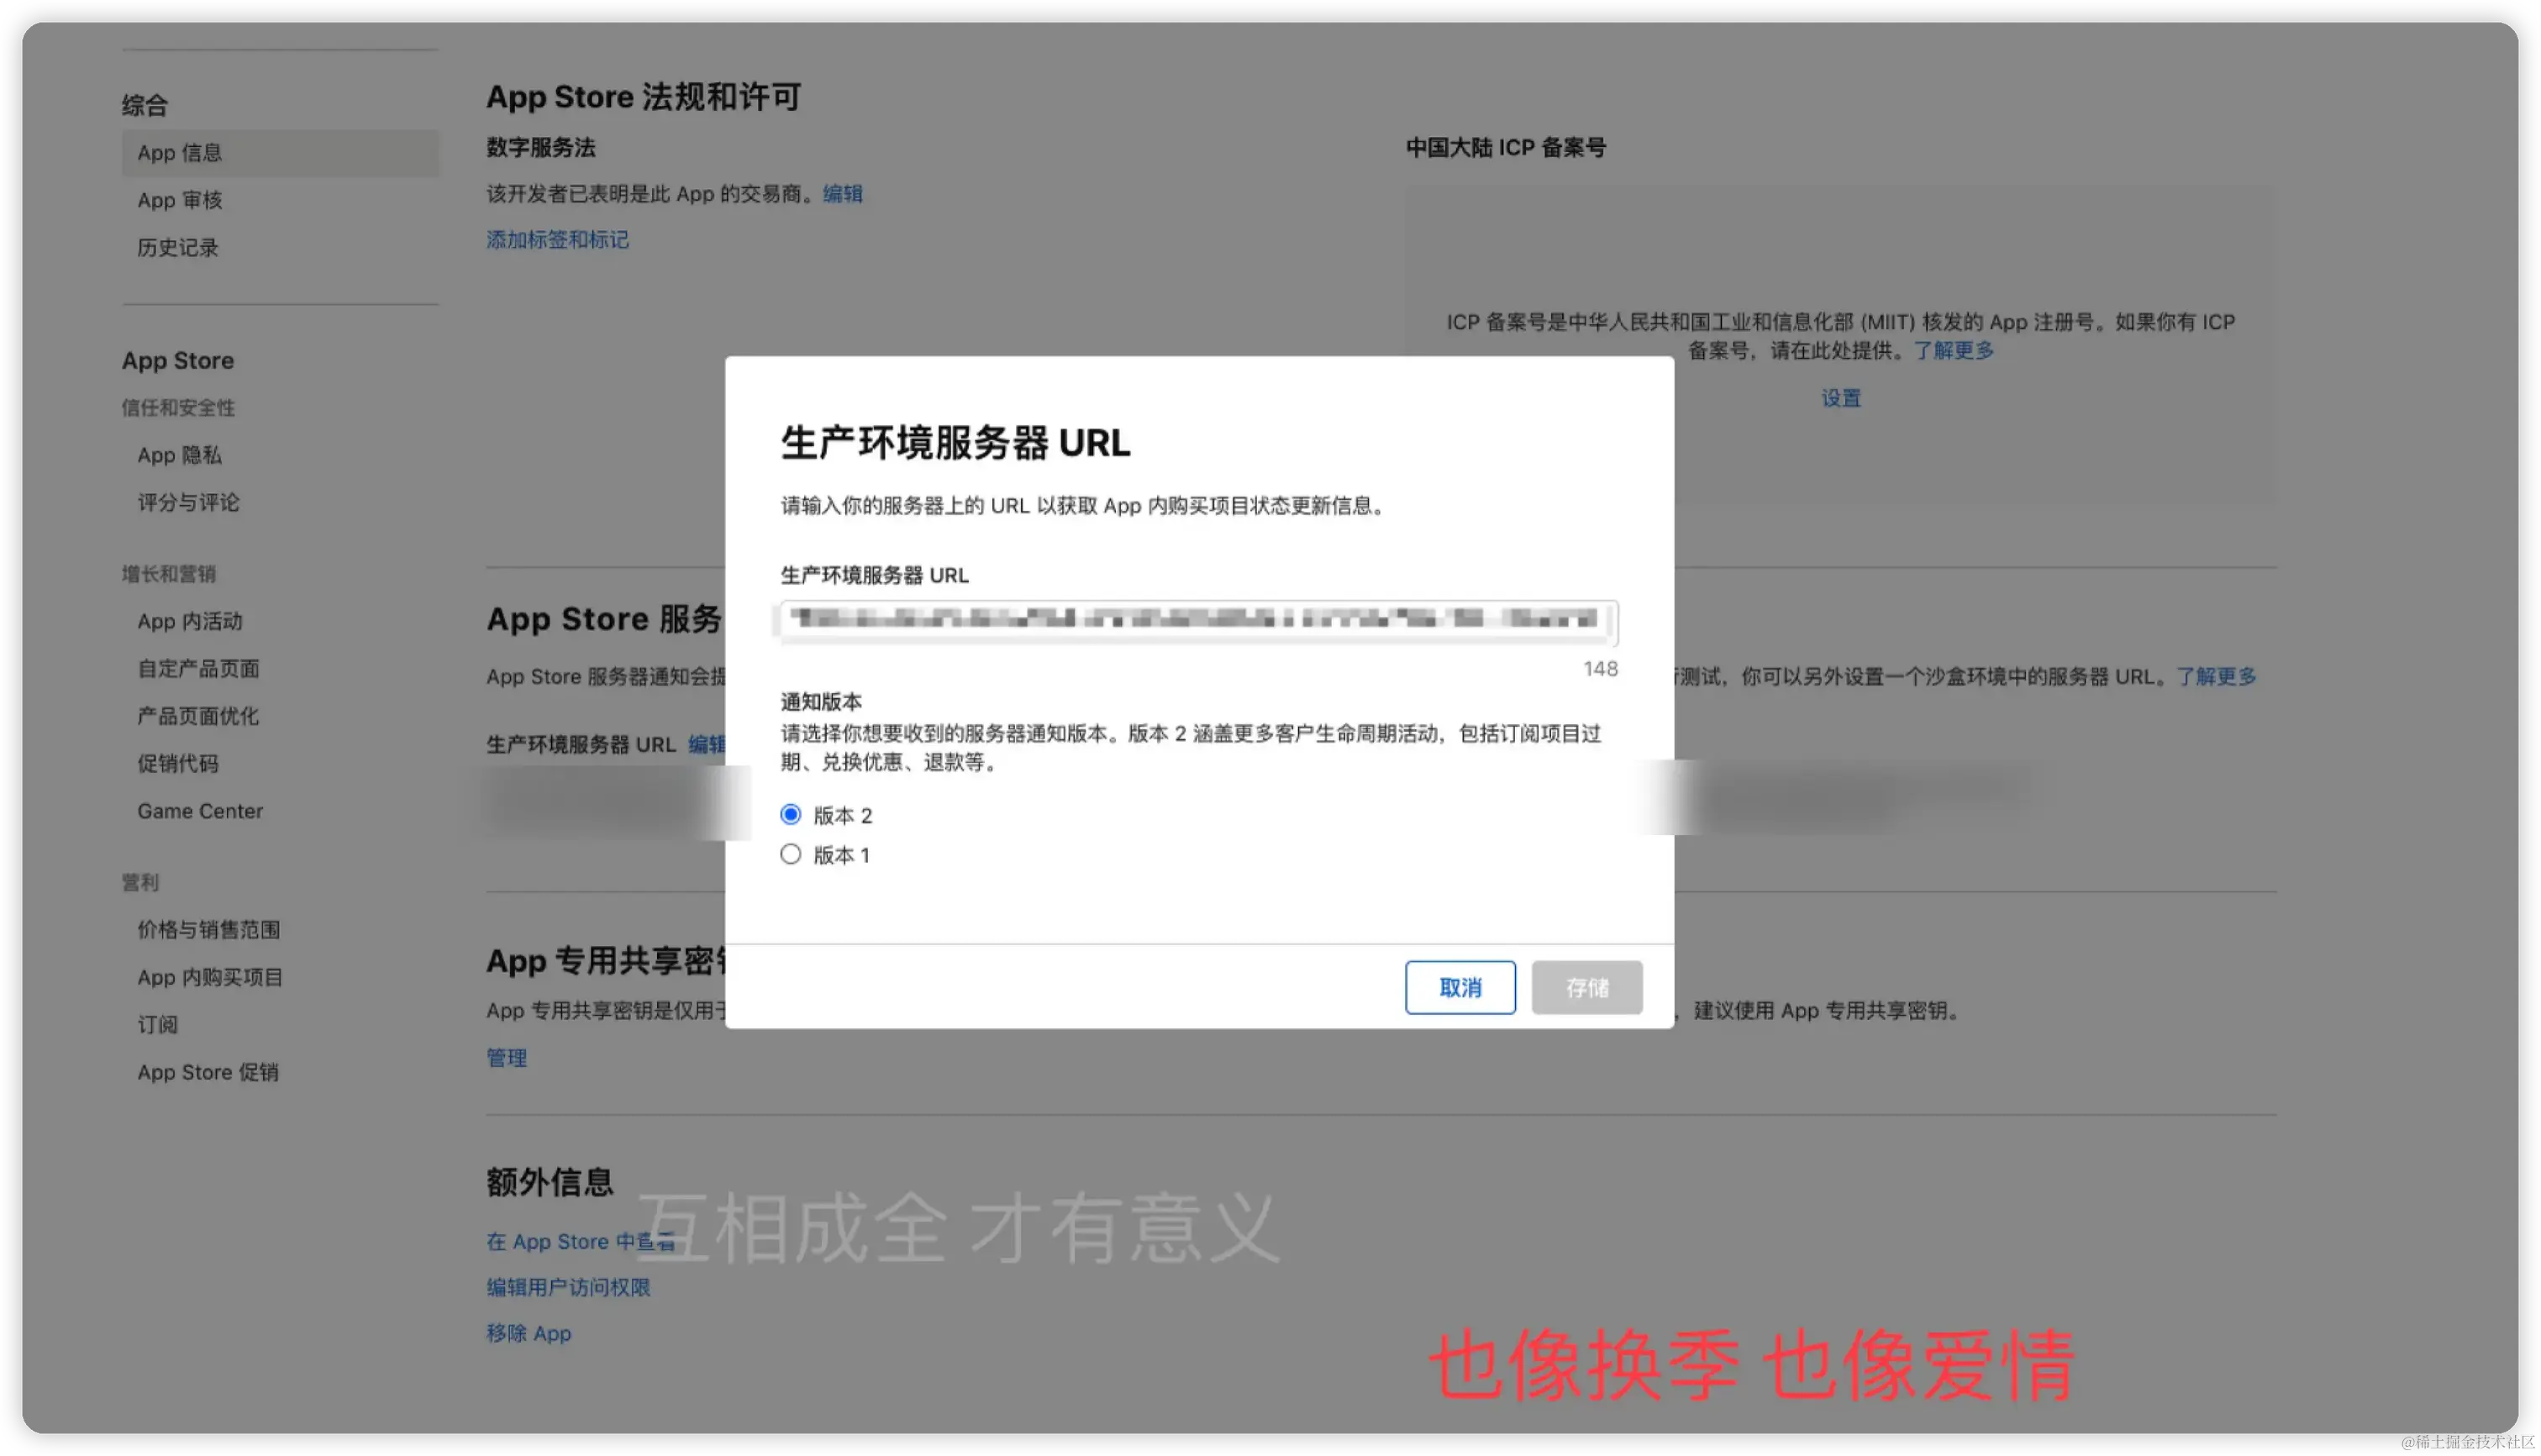Open 评分与评论 in the sidebar

click(x=188, y=502)
